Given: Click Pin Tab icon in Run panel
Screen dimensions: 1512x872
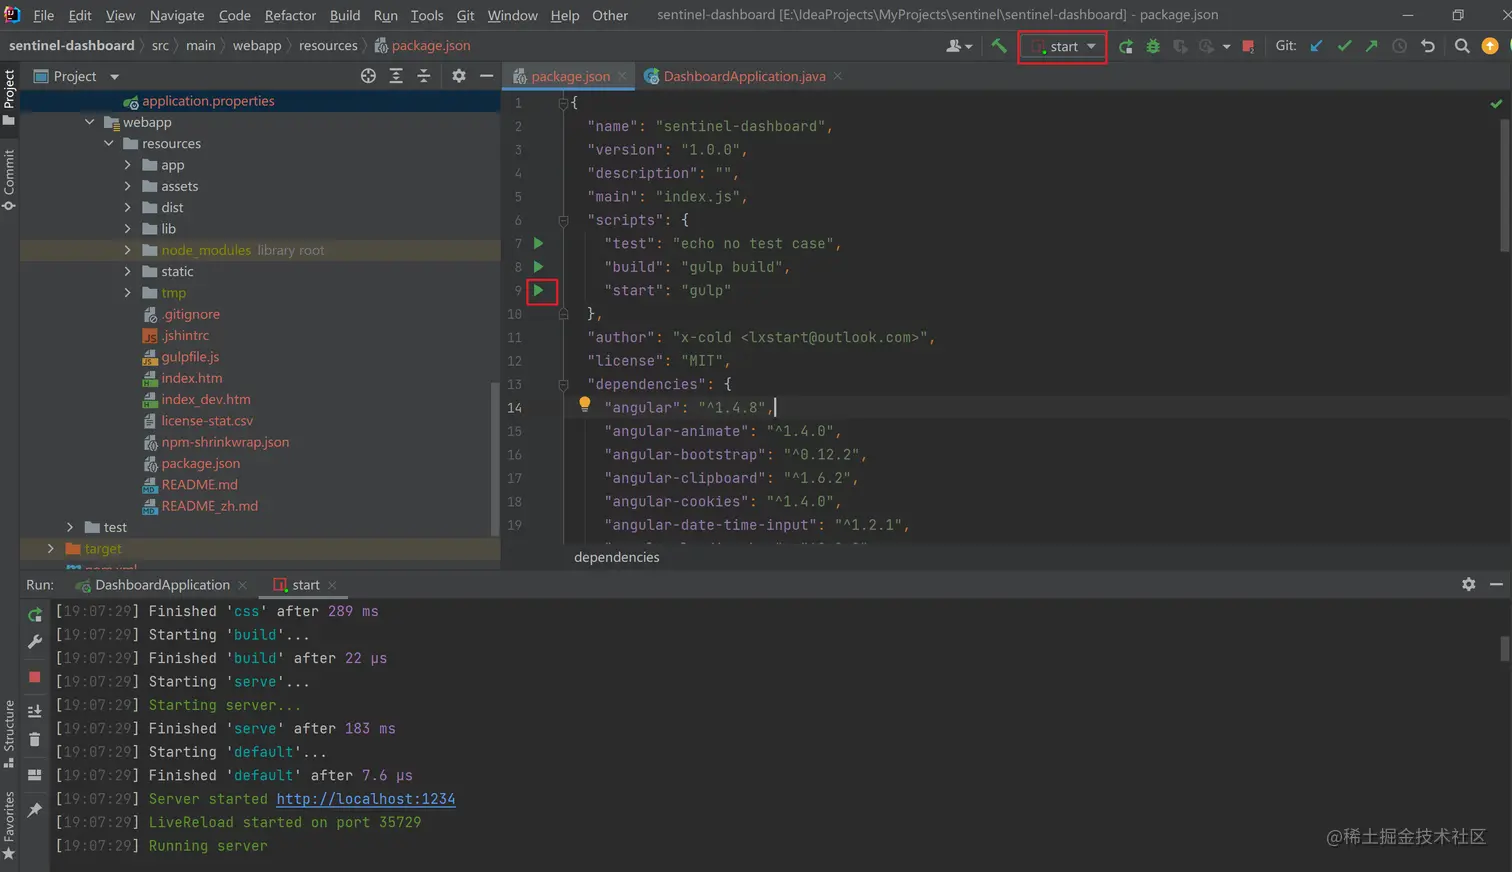Looking at the screenshot, I should (x=35, y=810).
